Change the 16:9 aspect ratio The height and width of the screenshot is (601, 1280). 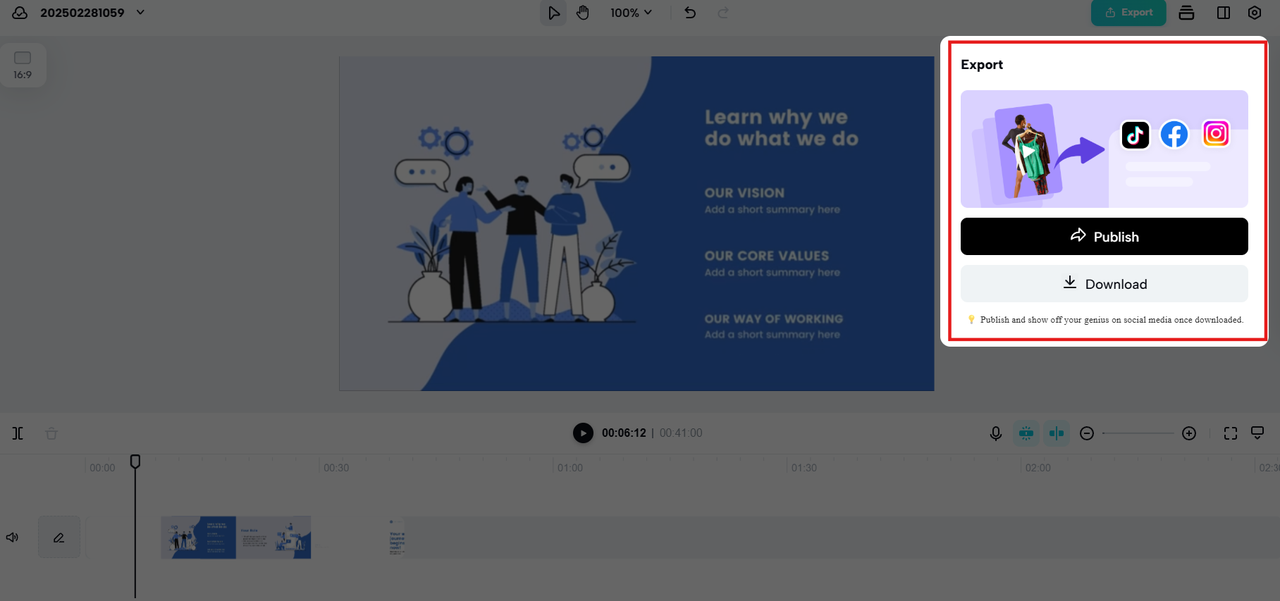point(22,65)
